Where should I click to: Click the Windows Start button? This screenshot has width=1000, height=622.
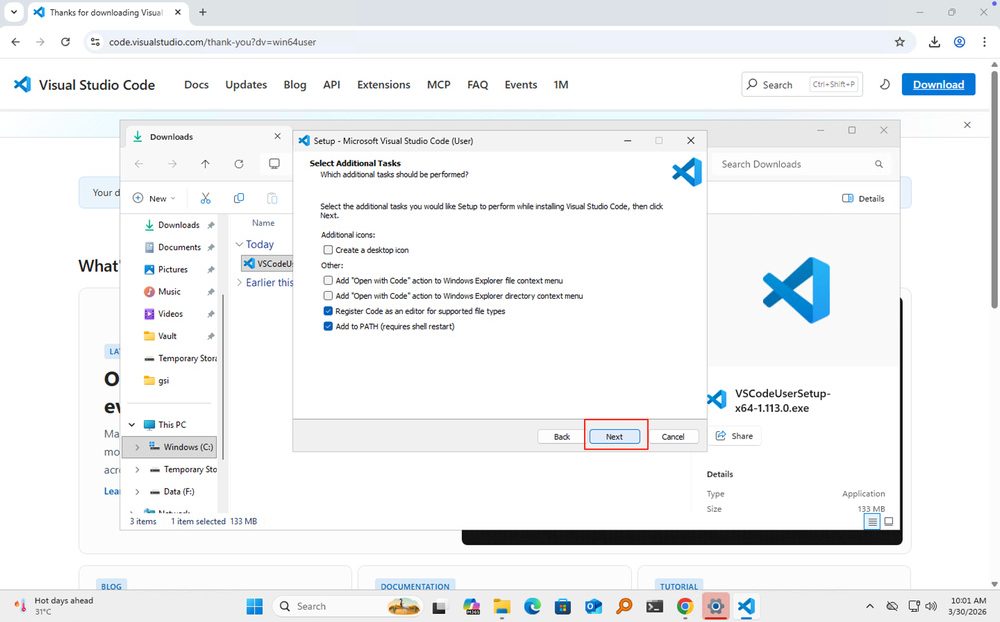pyautogui.click(x=255, y=606)
